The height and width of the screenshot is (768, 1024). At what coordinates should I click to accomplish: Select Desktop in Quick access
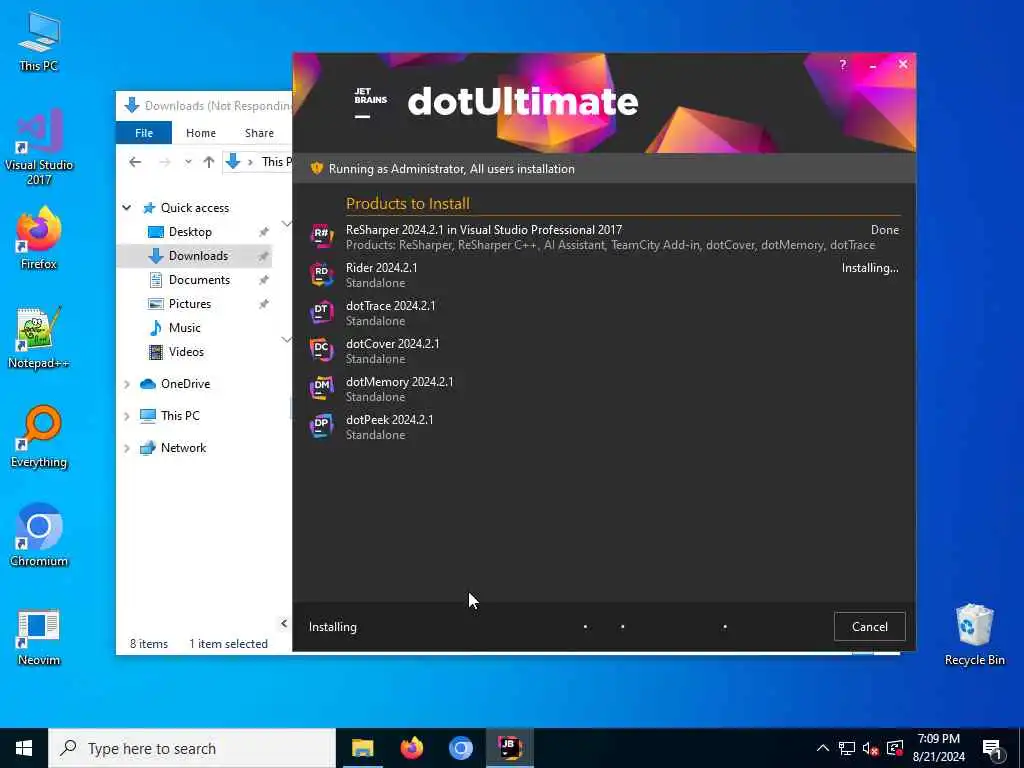[x=190, y=232]
